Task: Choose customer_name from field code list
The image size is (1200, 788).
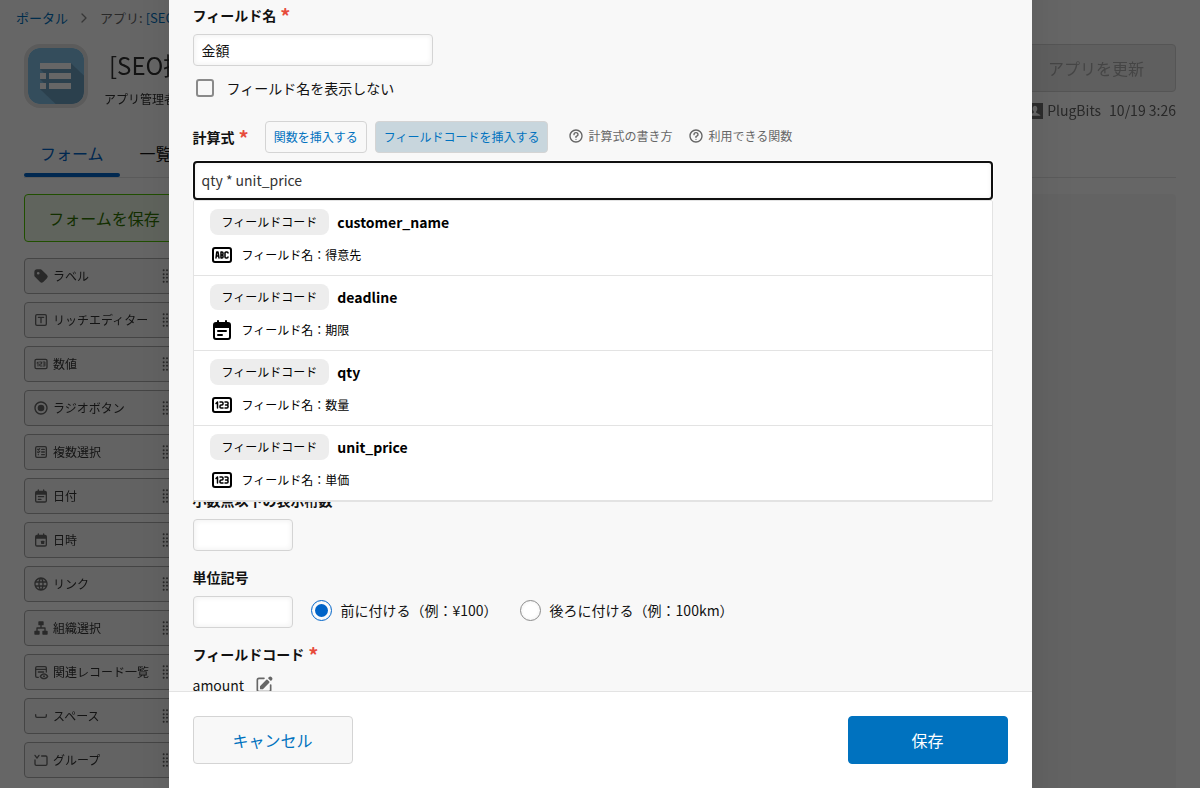Action: click(592, 238)
